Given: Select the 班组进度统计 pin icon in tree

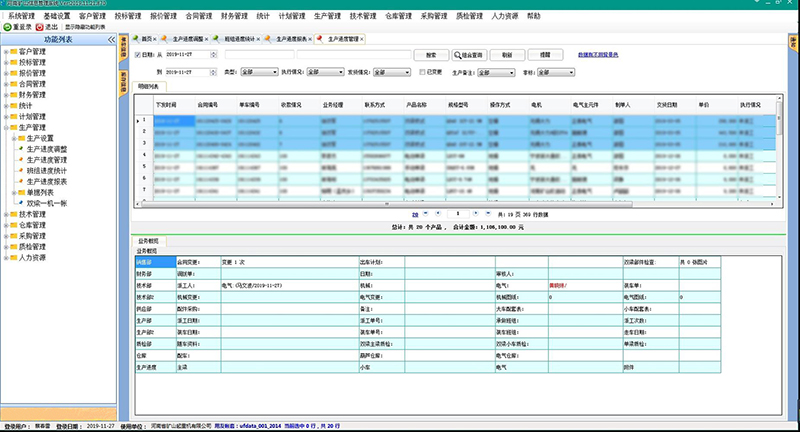Looking at the screenshot, I should pos(20,171).
